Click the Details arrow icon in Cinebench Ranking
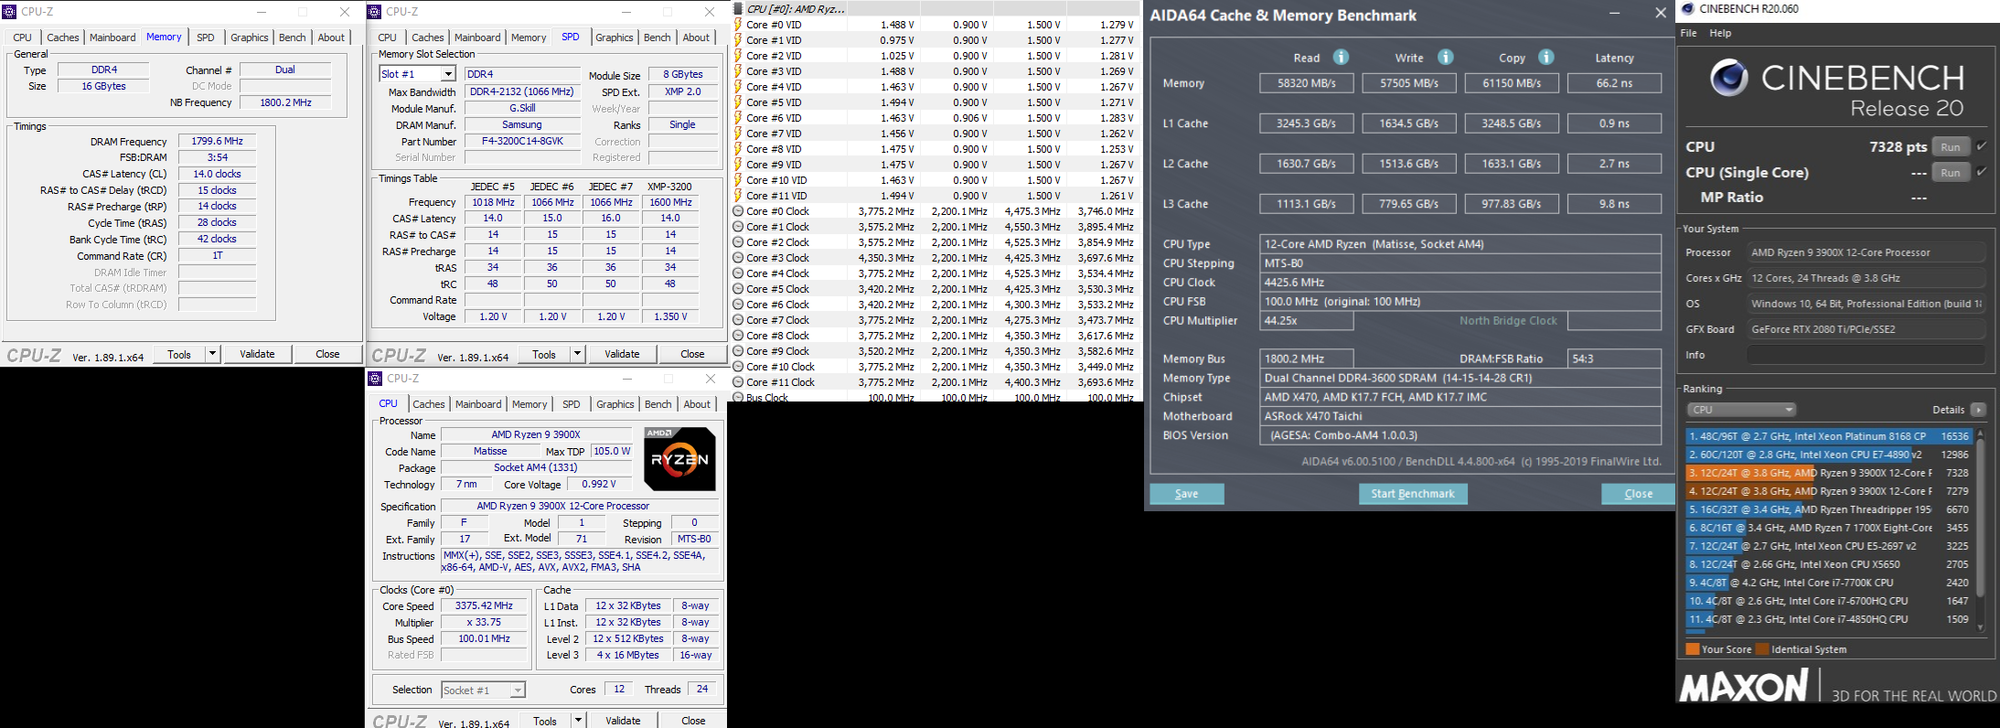The image size is (2000, 728). coord(1978,410)
